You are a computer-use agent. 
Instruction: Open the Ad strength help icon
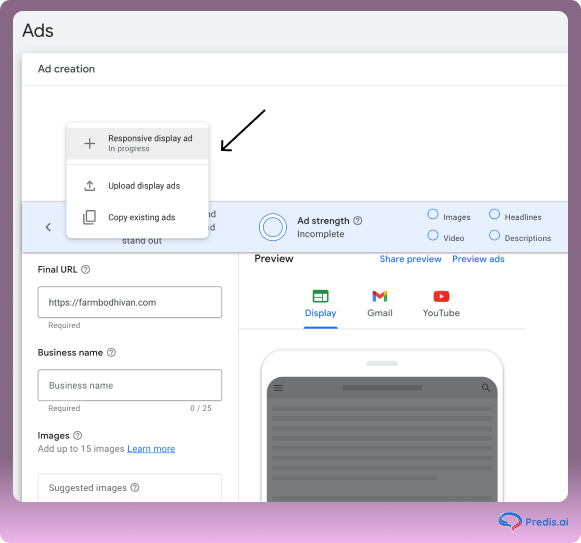[358, 221]
